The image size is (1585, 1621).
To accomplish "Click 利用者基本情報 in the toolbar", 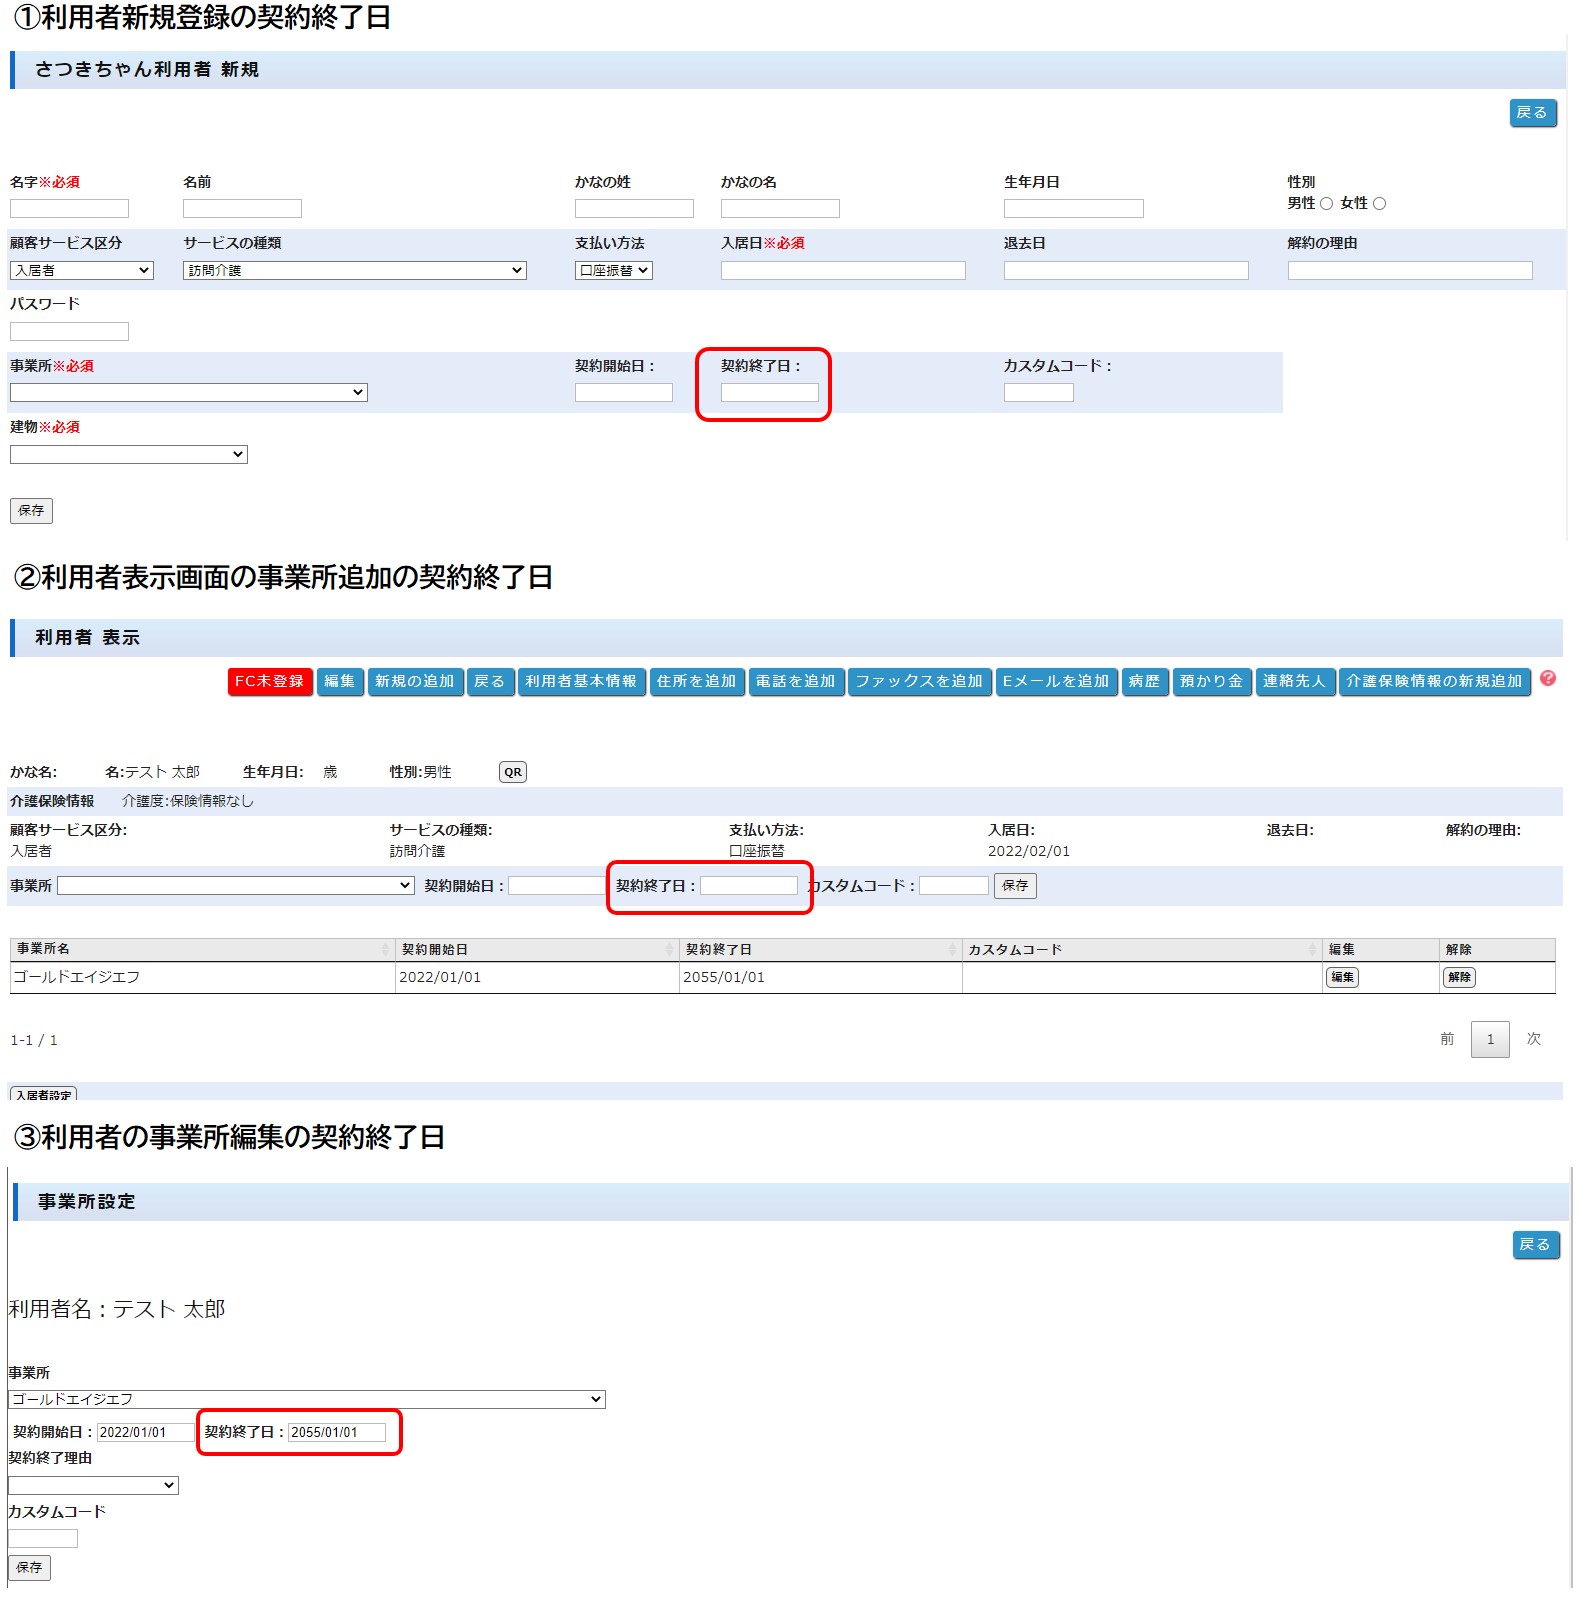I will click(581, 682).
